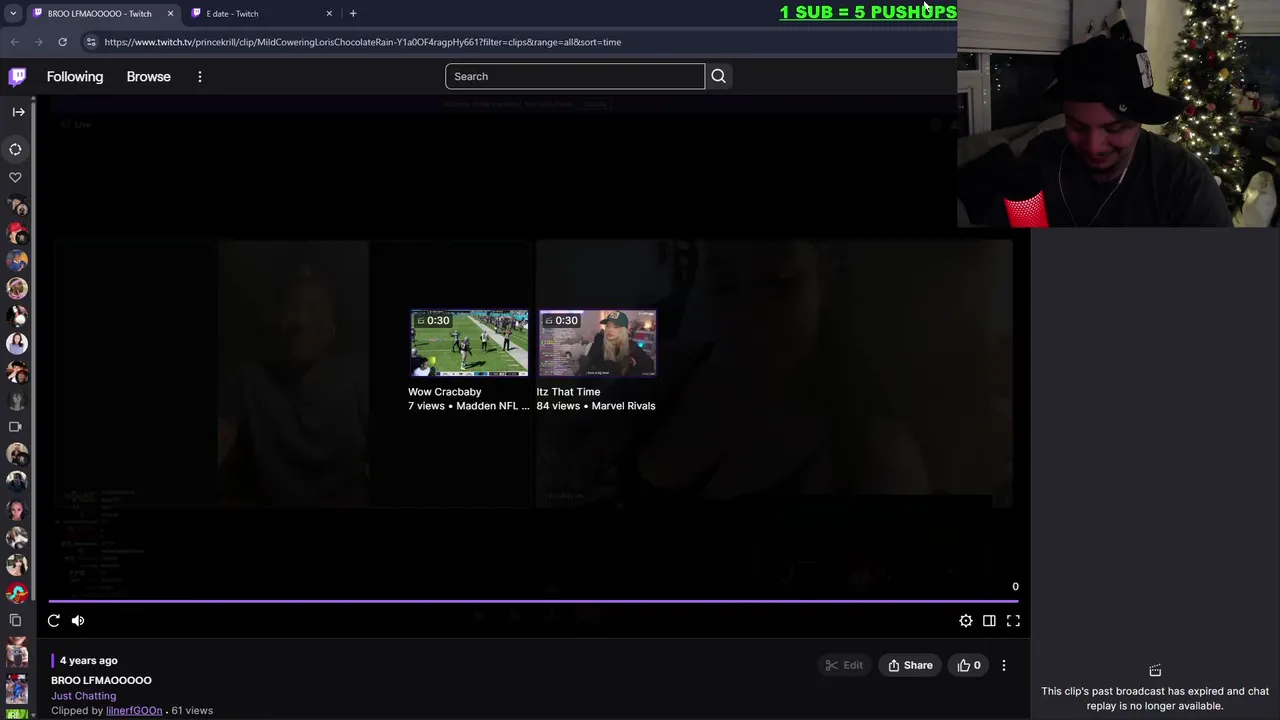Share this clip
The width and height of the screenshot is (1280, 720).
click(x=910, y=665)
